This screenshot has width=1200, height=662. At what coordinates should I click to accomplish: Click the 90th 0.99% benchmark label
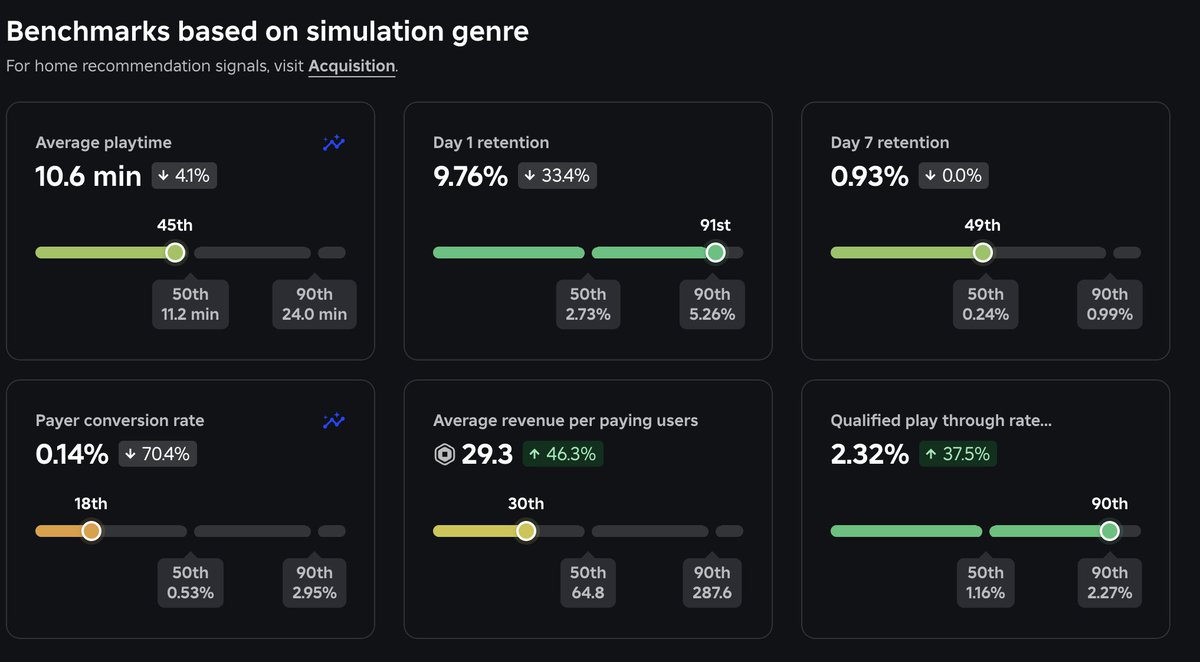tap(1110, 304)
